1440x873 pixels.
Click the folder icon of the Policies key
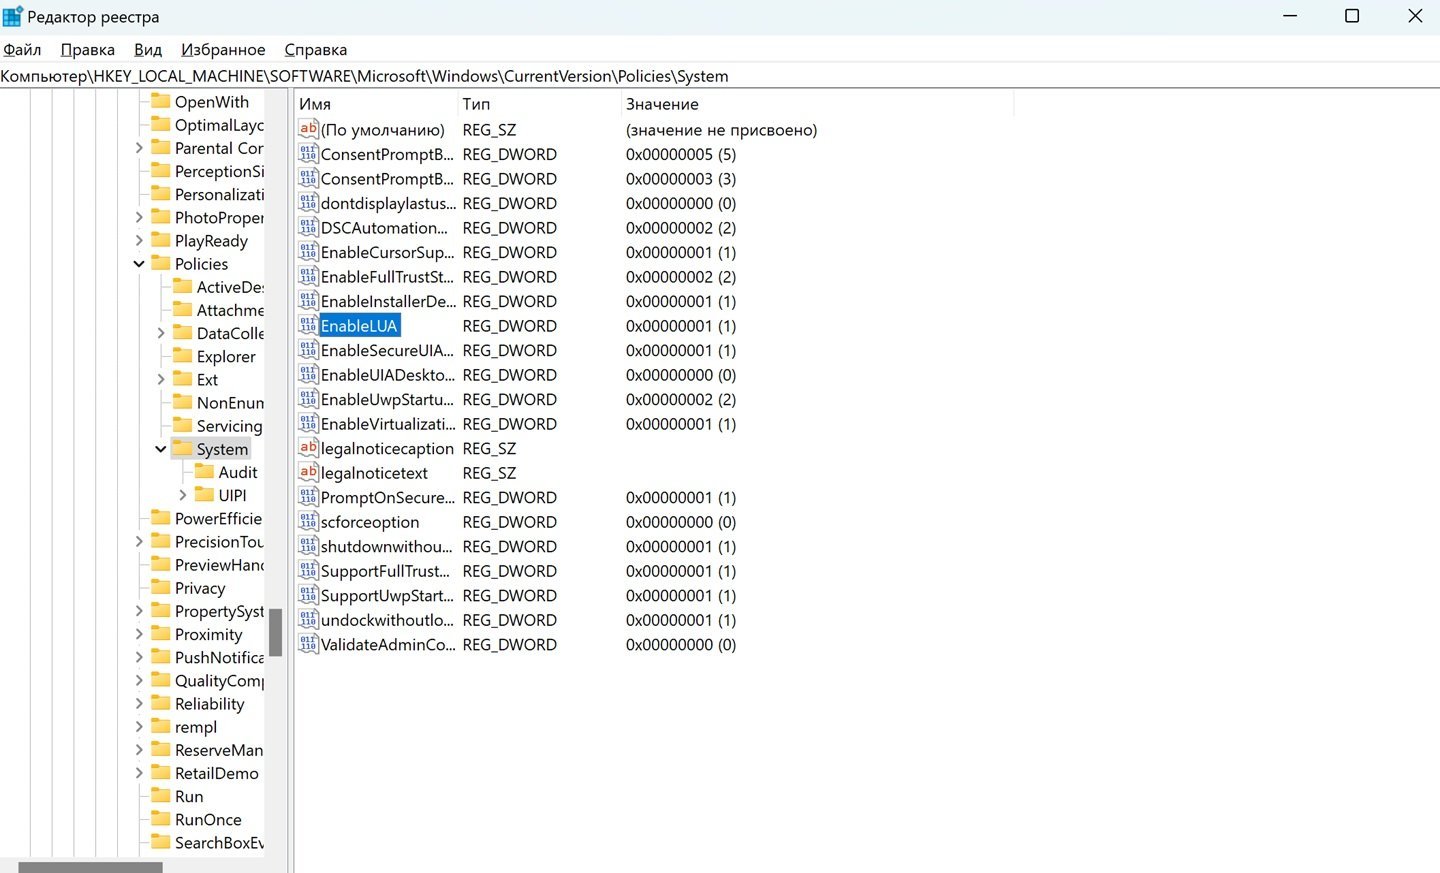[x=160, y=263]
